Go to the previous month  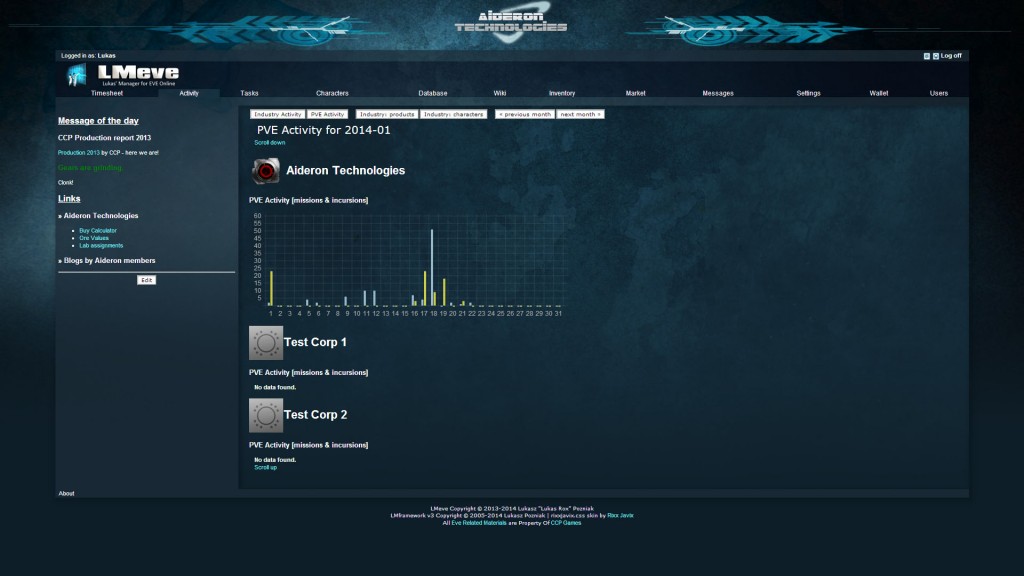pyautogui.click(x=524, y=114)
